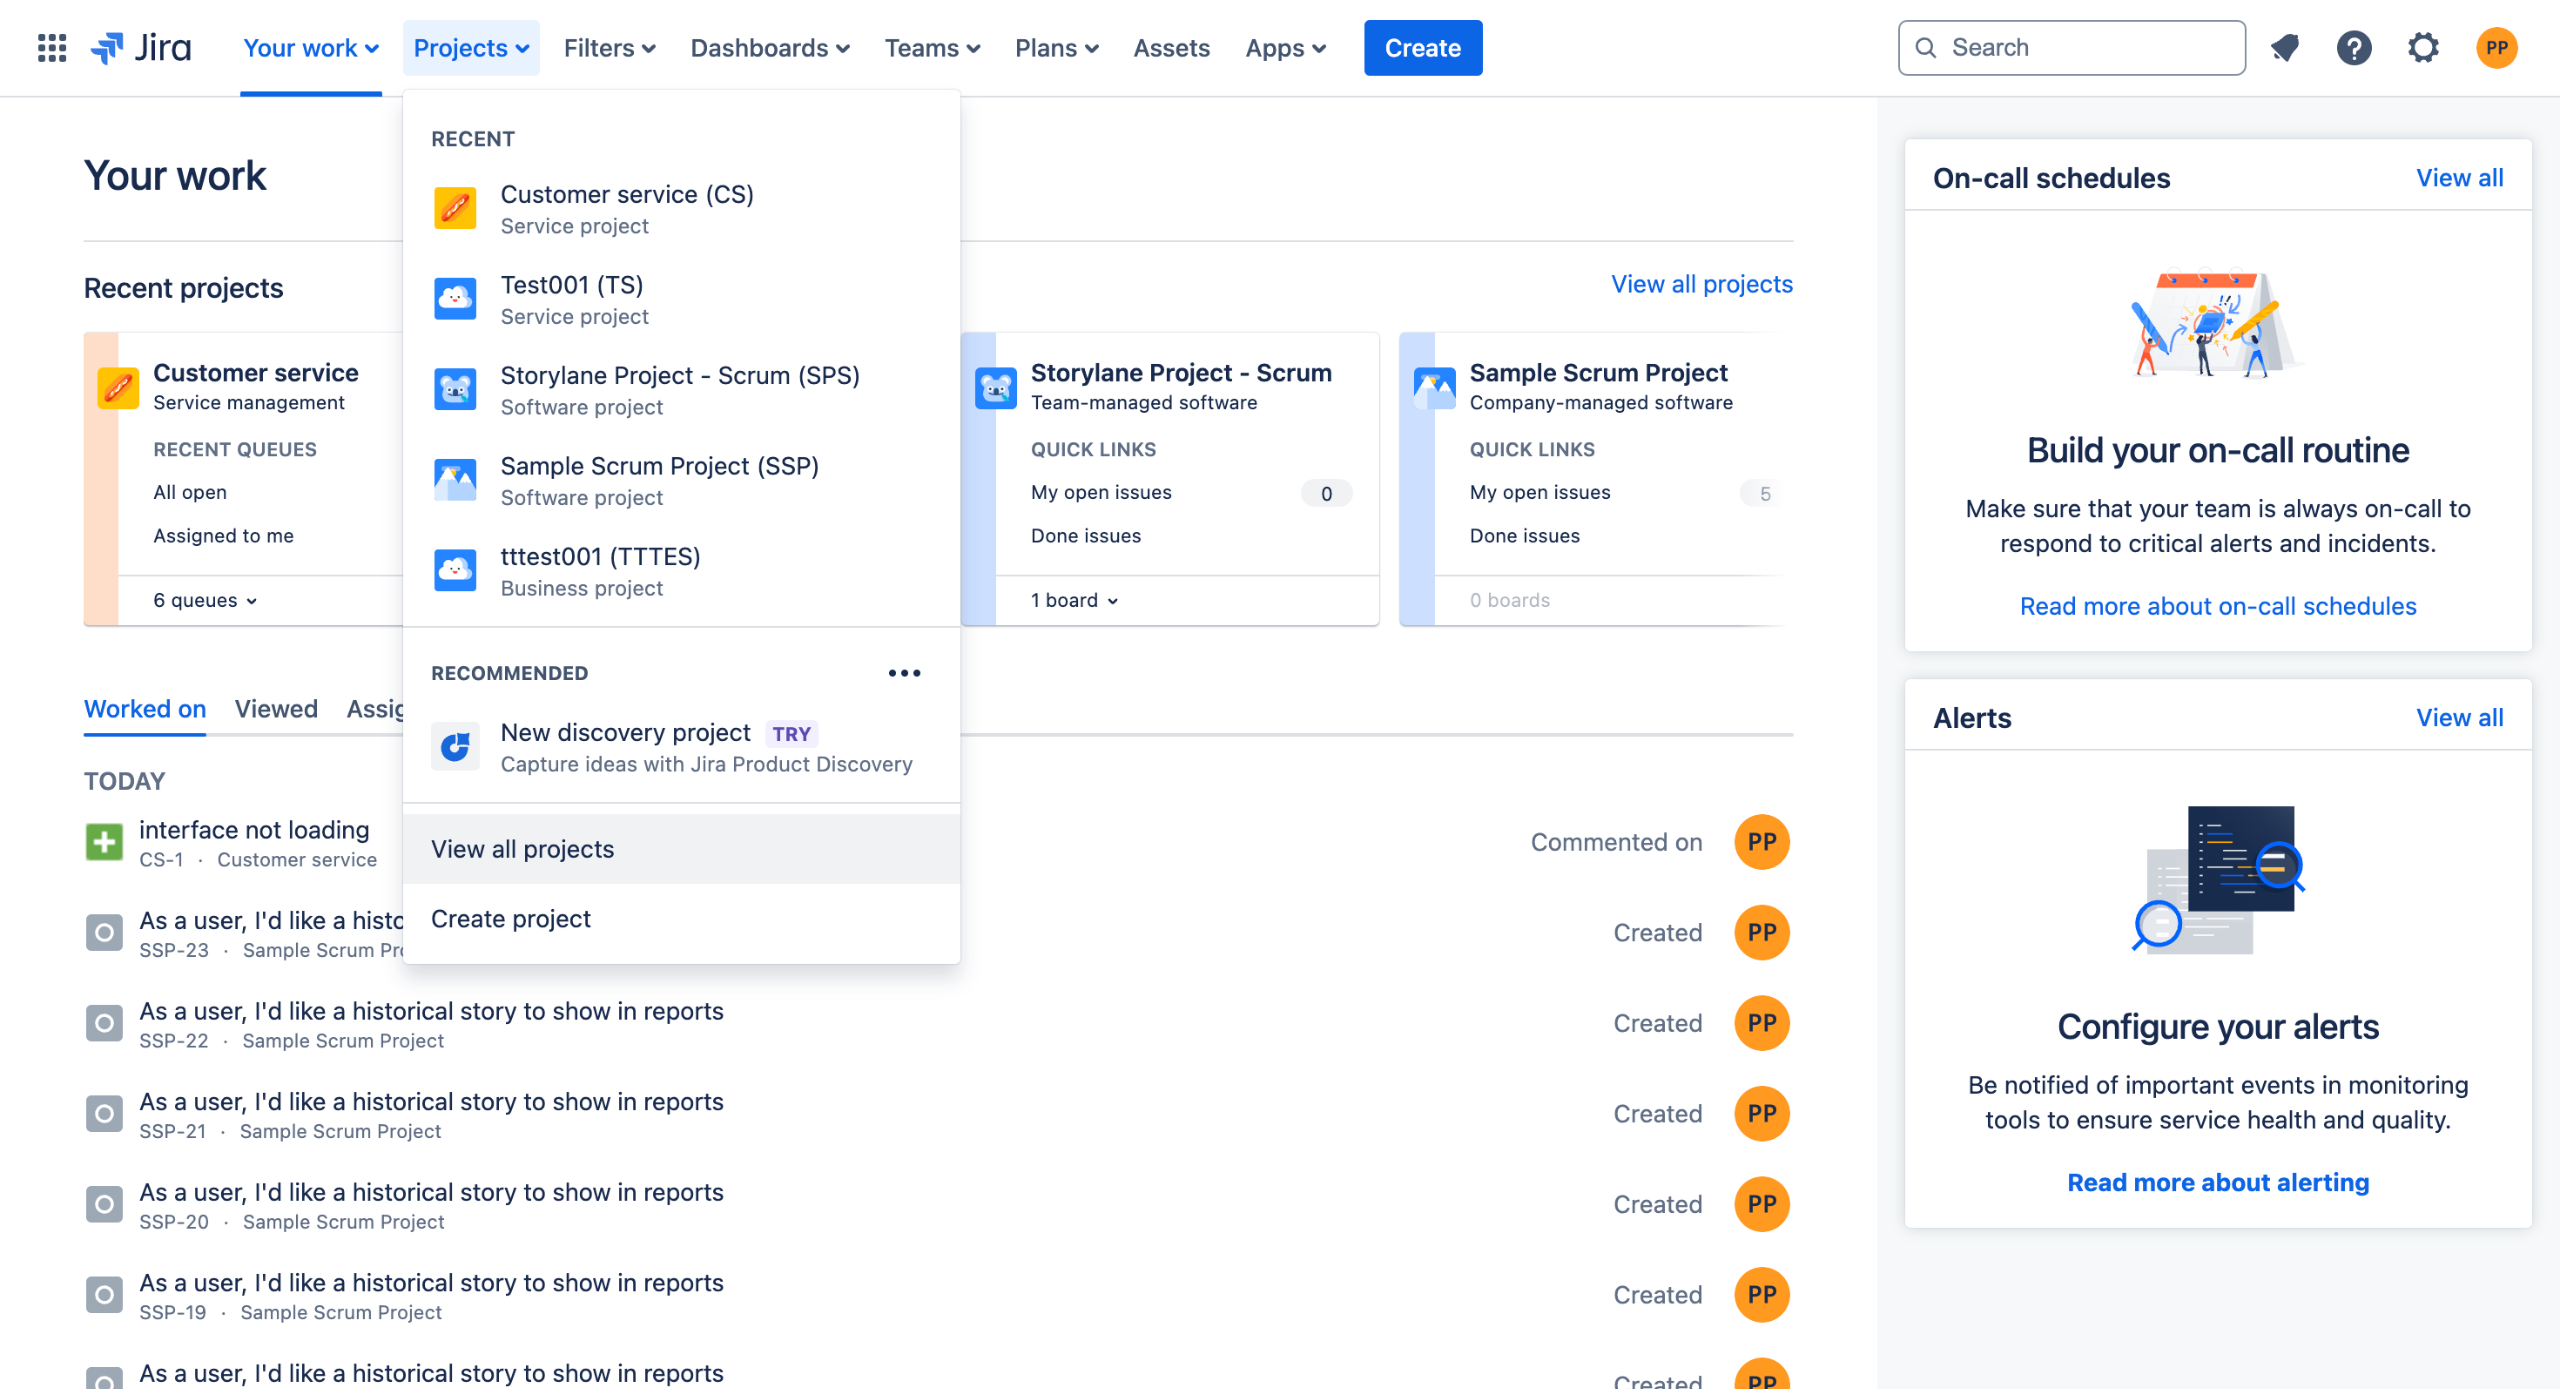Open the app switcher grid icon
Image resolution: width=2560 pixels, height=1389 pixels.
click(x=52, y=48)
